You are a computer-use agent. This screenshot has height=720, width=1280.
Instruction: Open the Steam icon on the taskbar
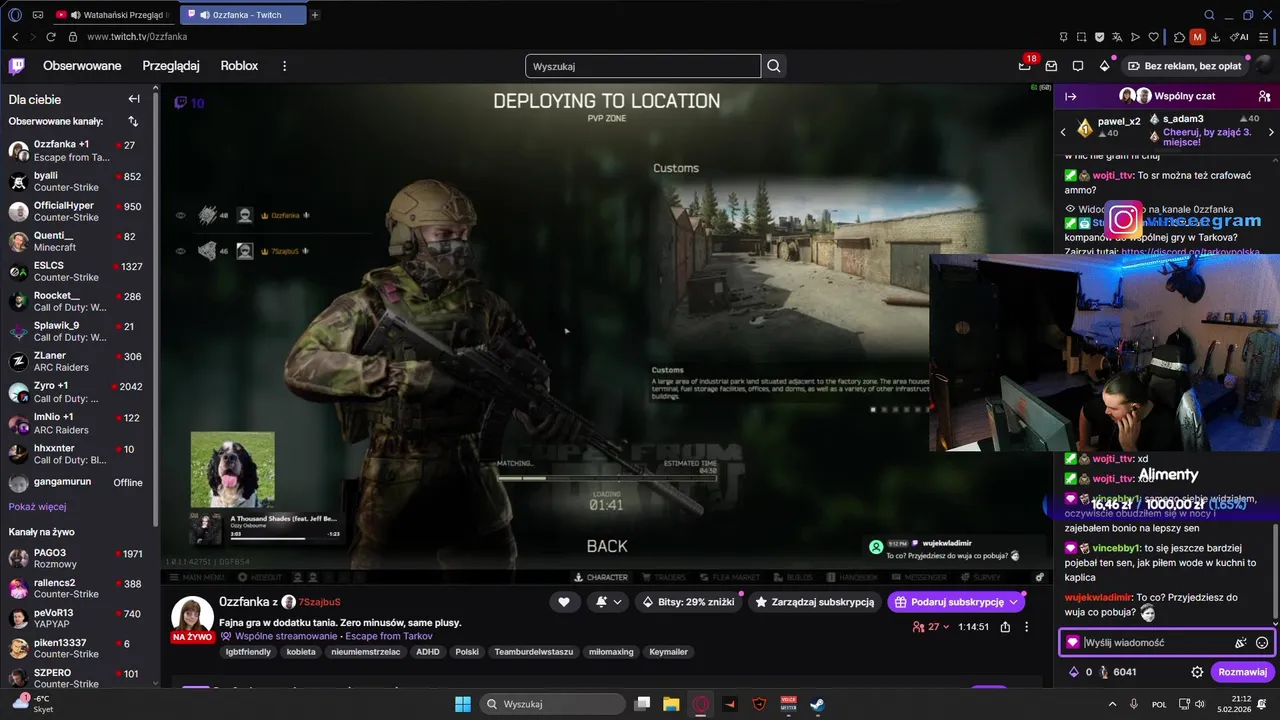pos(817,704)
